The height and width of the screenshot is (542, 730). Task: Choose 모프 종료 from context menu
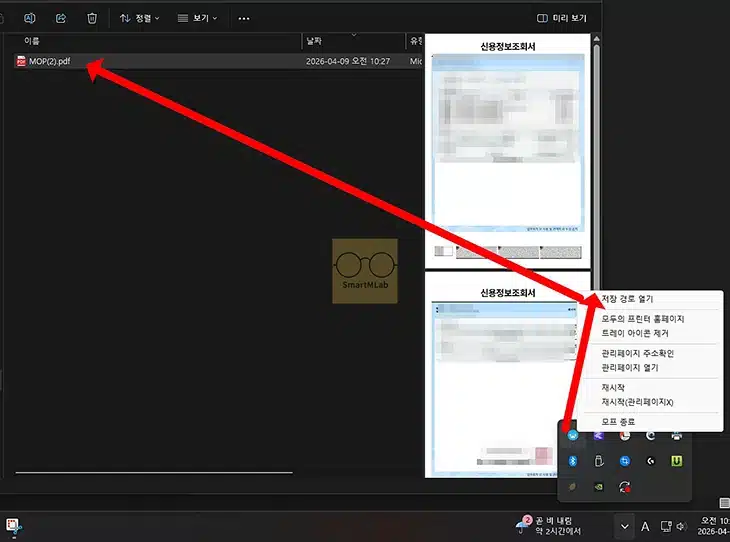(x=618, y=422)
